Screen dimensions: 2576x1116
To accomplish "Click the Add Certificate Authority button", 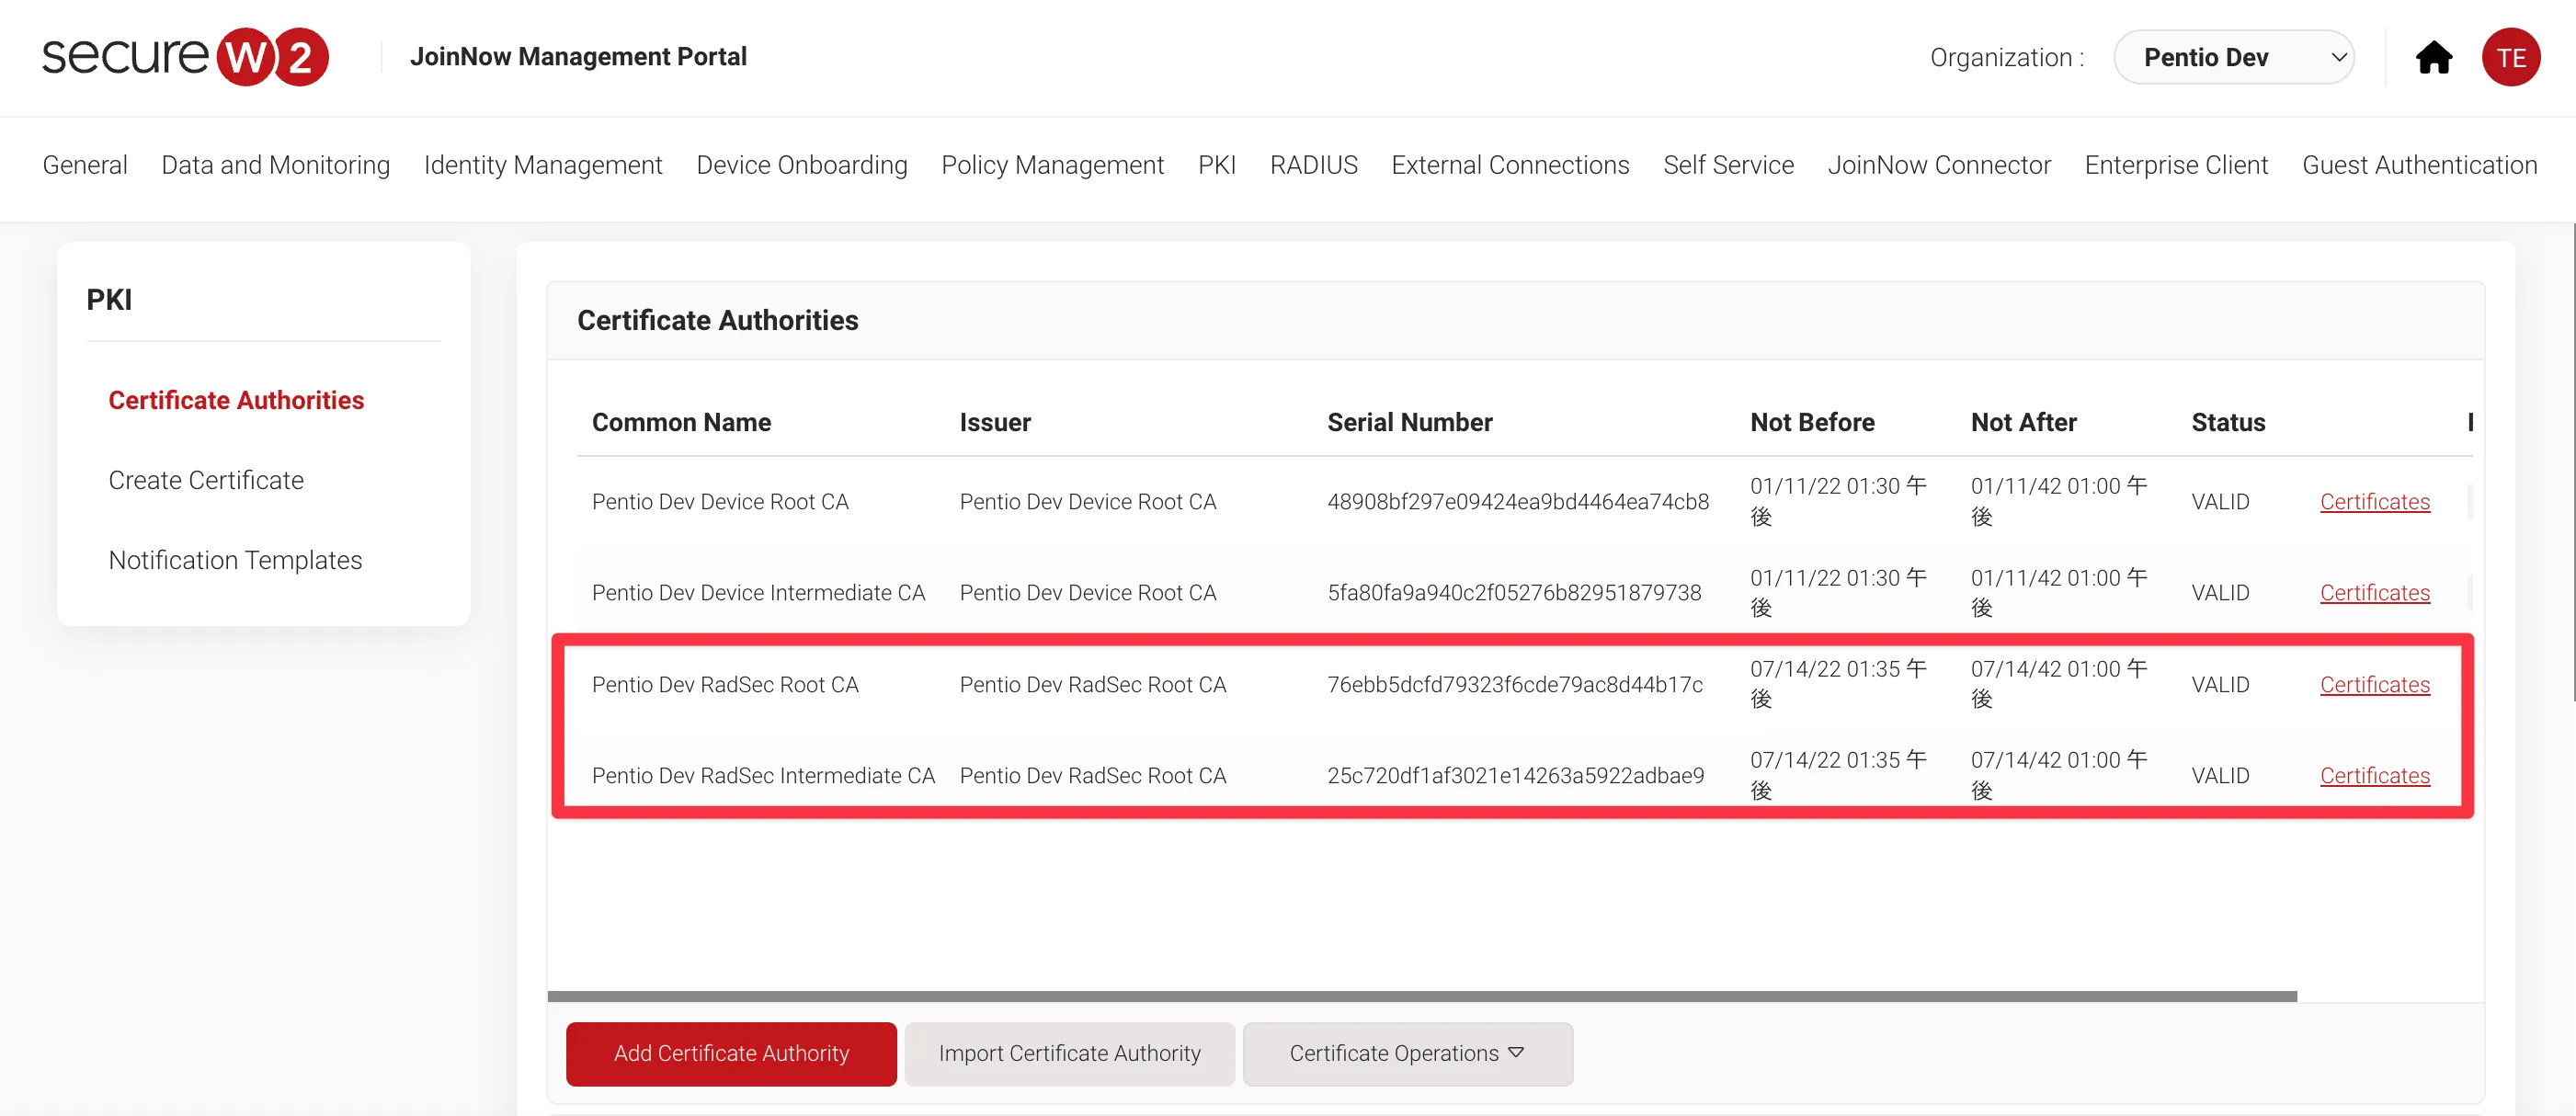I will (730, 1053).
